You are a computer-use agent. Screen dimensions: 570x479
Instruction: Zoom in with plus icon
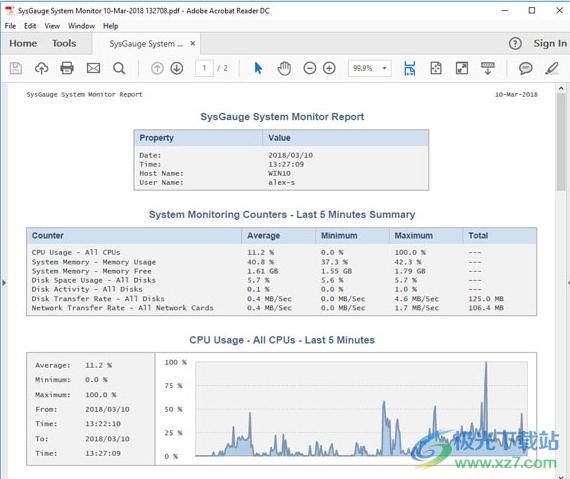coord(329,68)
